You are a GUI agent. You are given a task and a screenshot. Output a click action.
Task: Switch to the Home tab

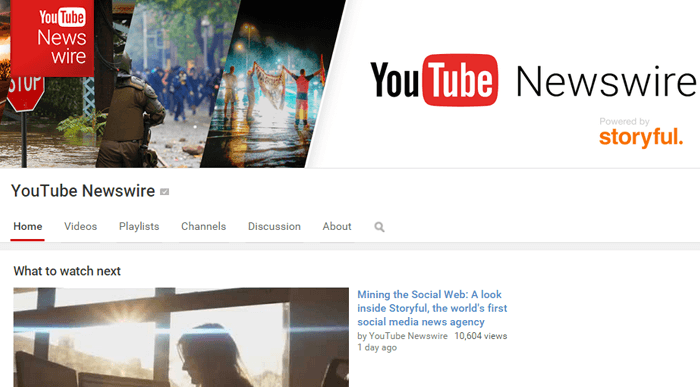click(x=28, y=226)
